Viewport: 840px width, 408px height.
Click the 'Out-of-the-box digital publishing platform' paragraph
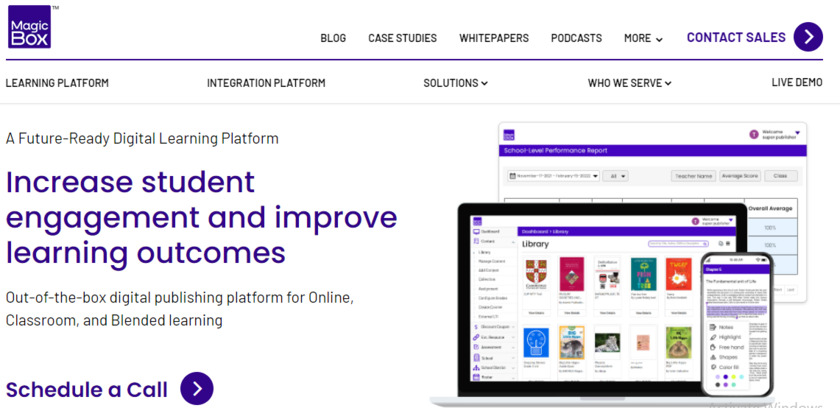click(179, 309)
